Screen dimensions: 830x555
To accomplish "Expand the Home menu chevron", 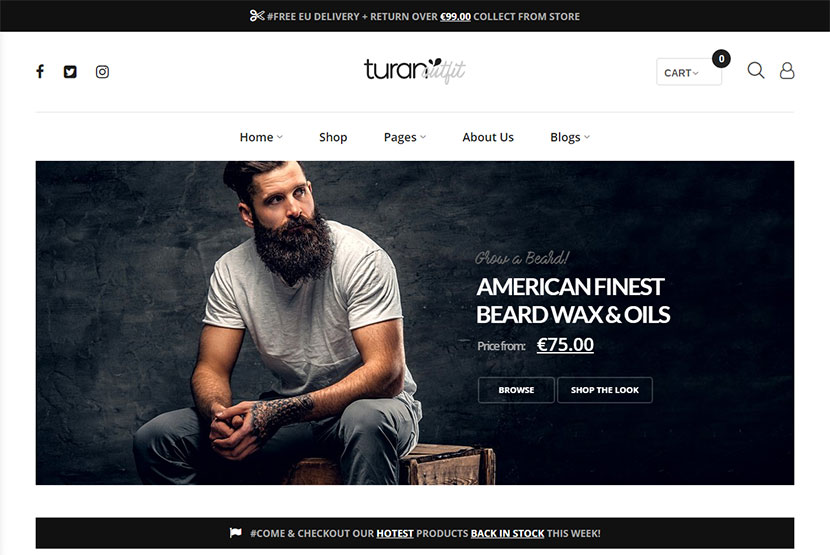I will (x=280, y=137).
